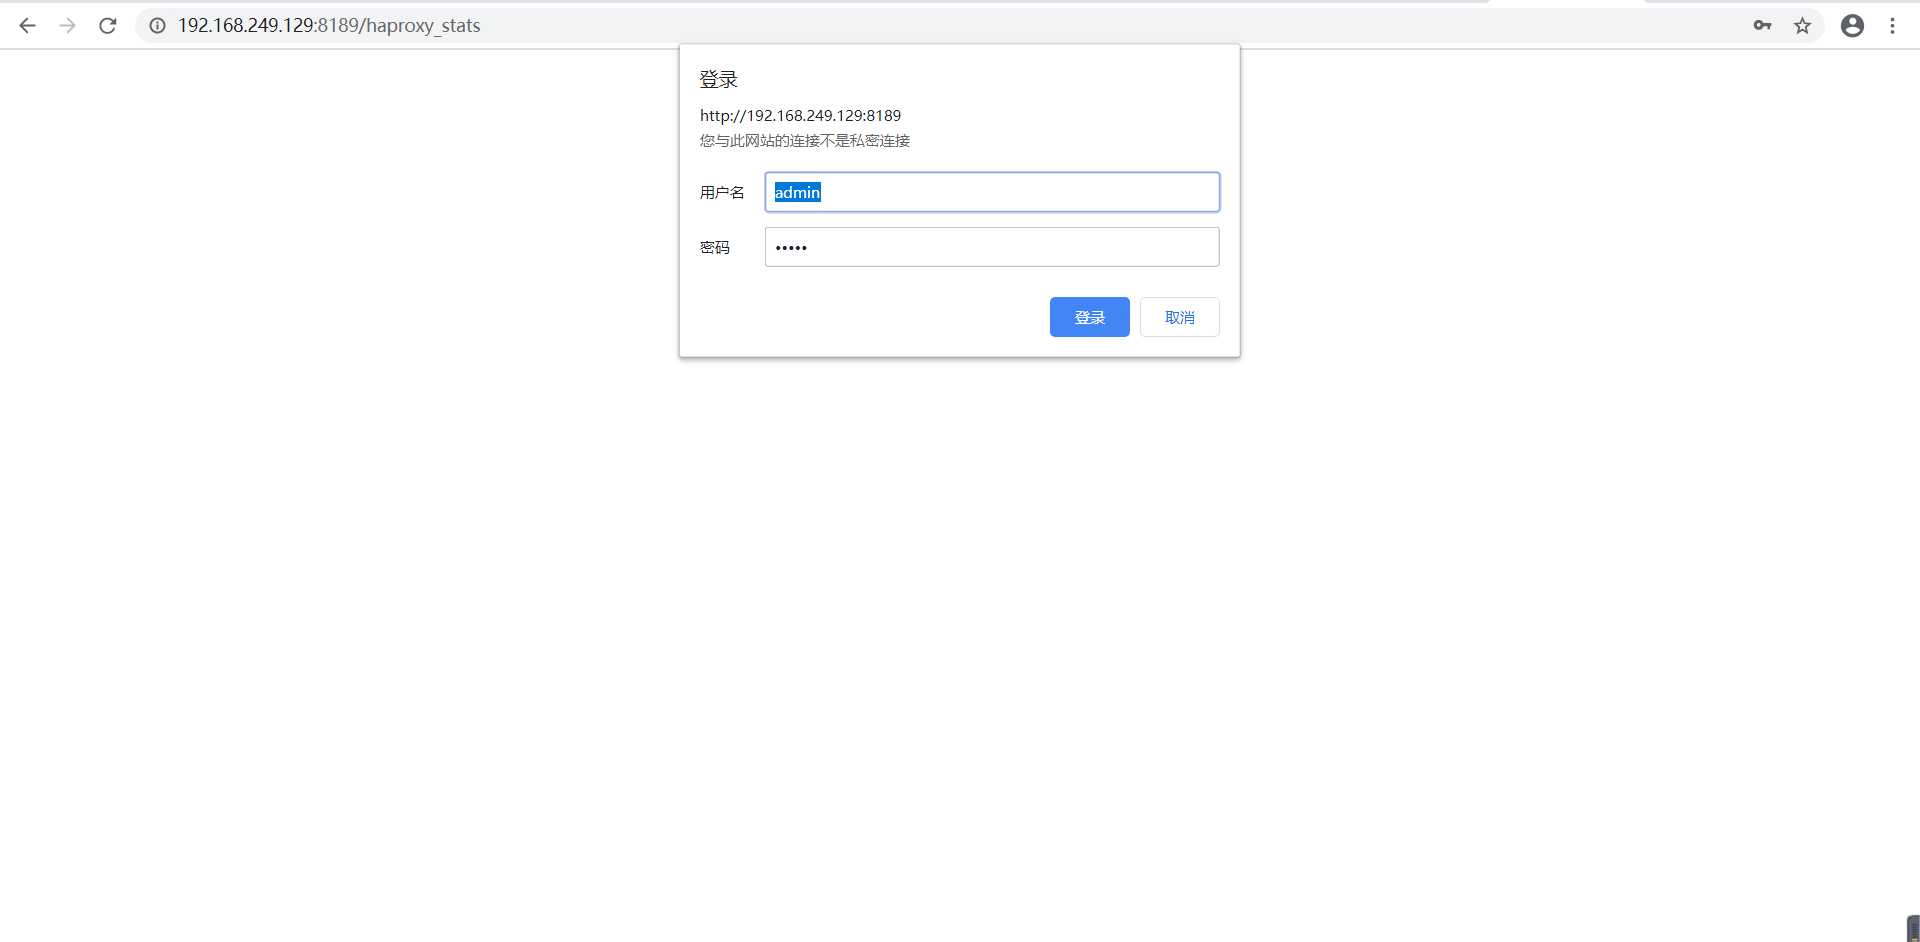This screenshot has height=942, width=1920.
Task: Reload the haproxy_stats page
Action: click(108, 26)
